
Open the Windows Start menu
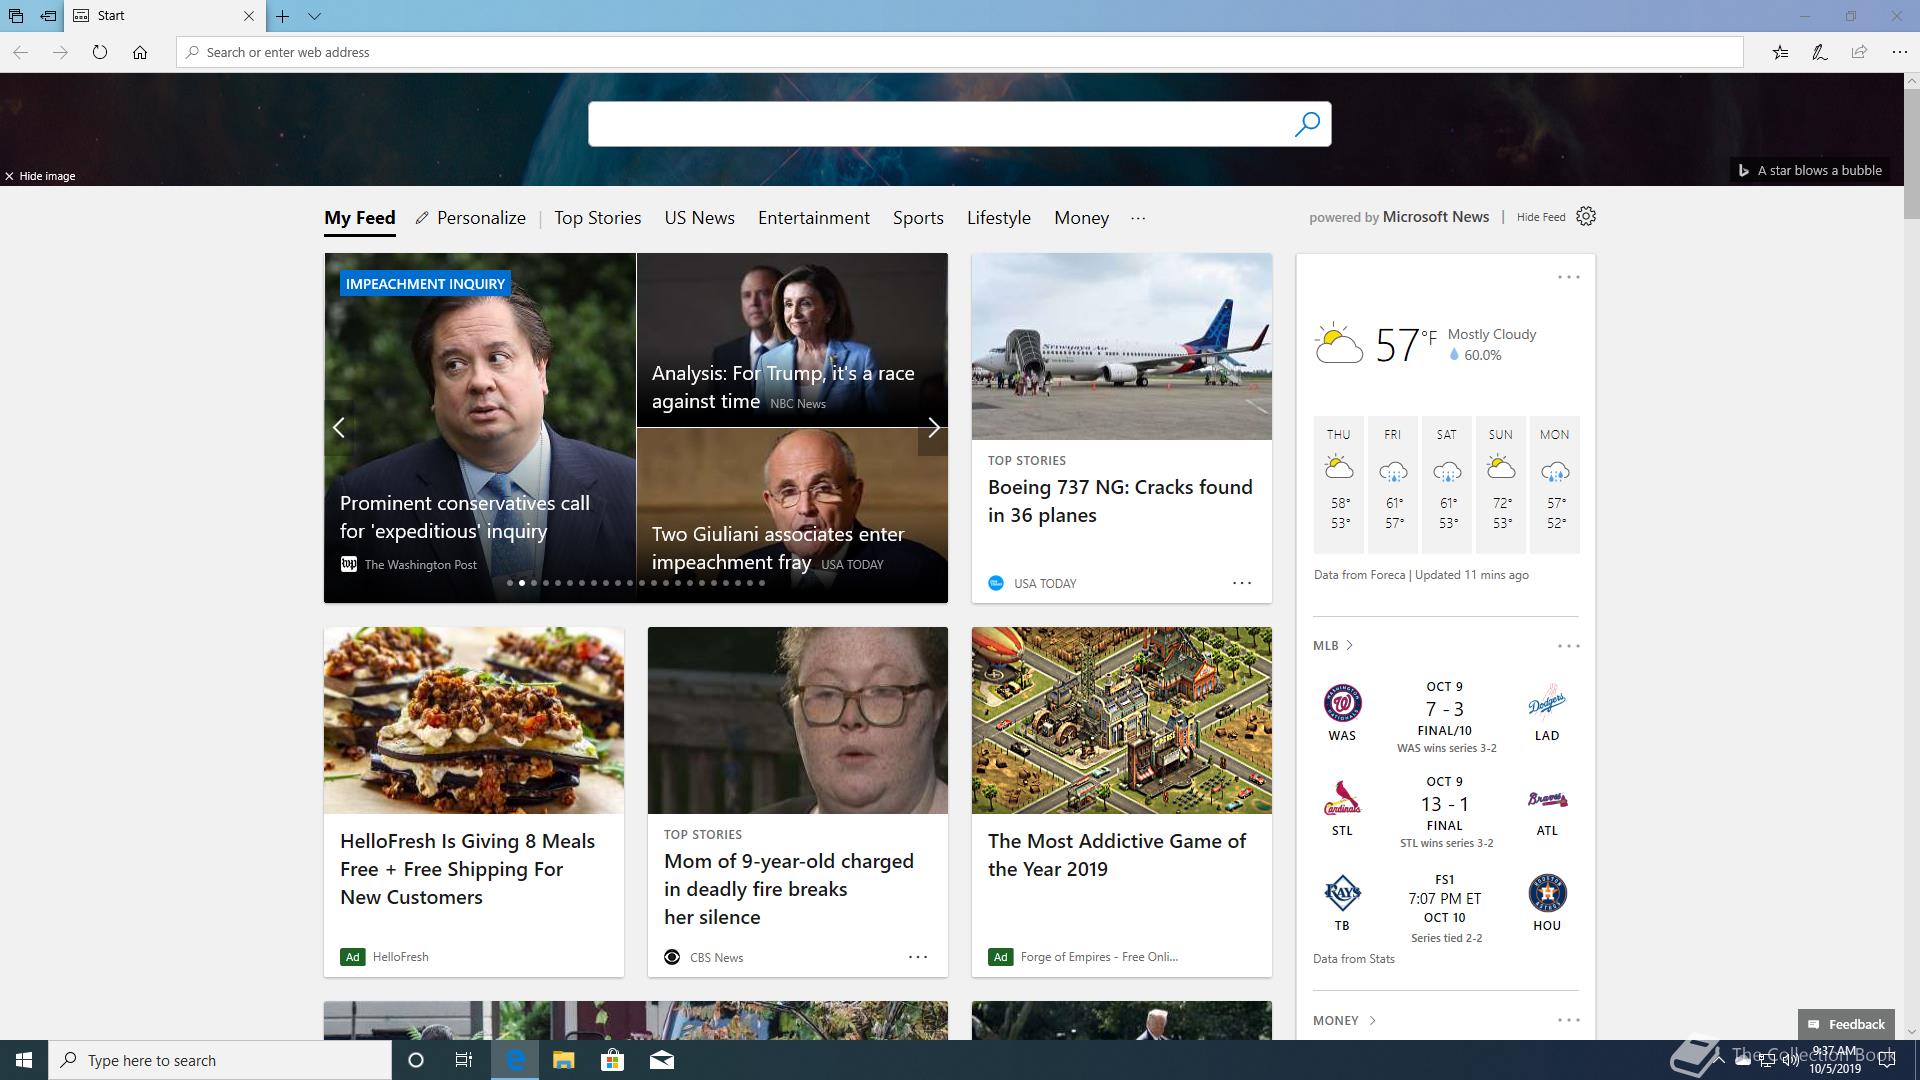point(24,1060)
